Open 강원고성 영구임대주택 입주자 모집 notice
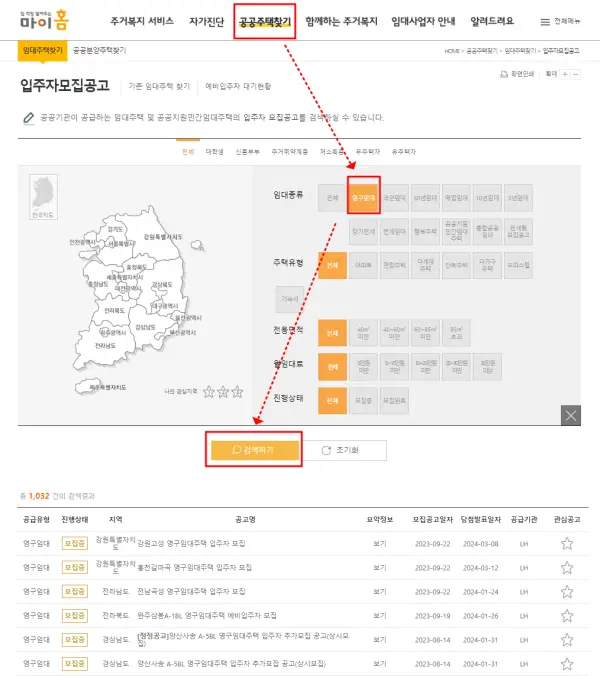This screenshot has width=600, height=676. 191,544
